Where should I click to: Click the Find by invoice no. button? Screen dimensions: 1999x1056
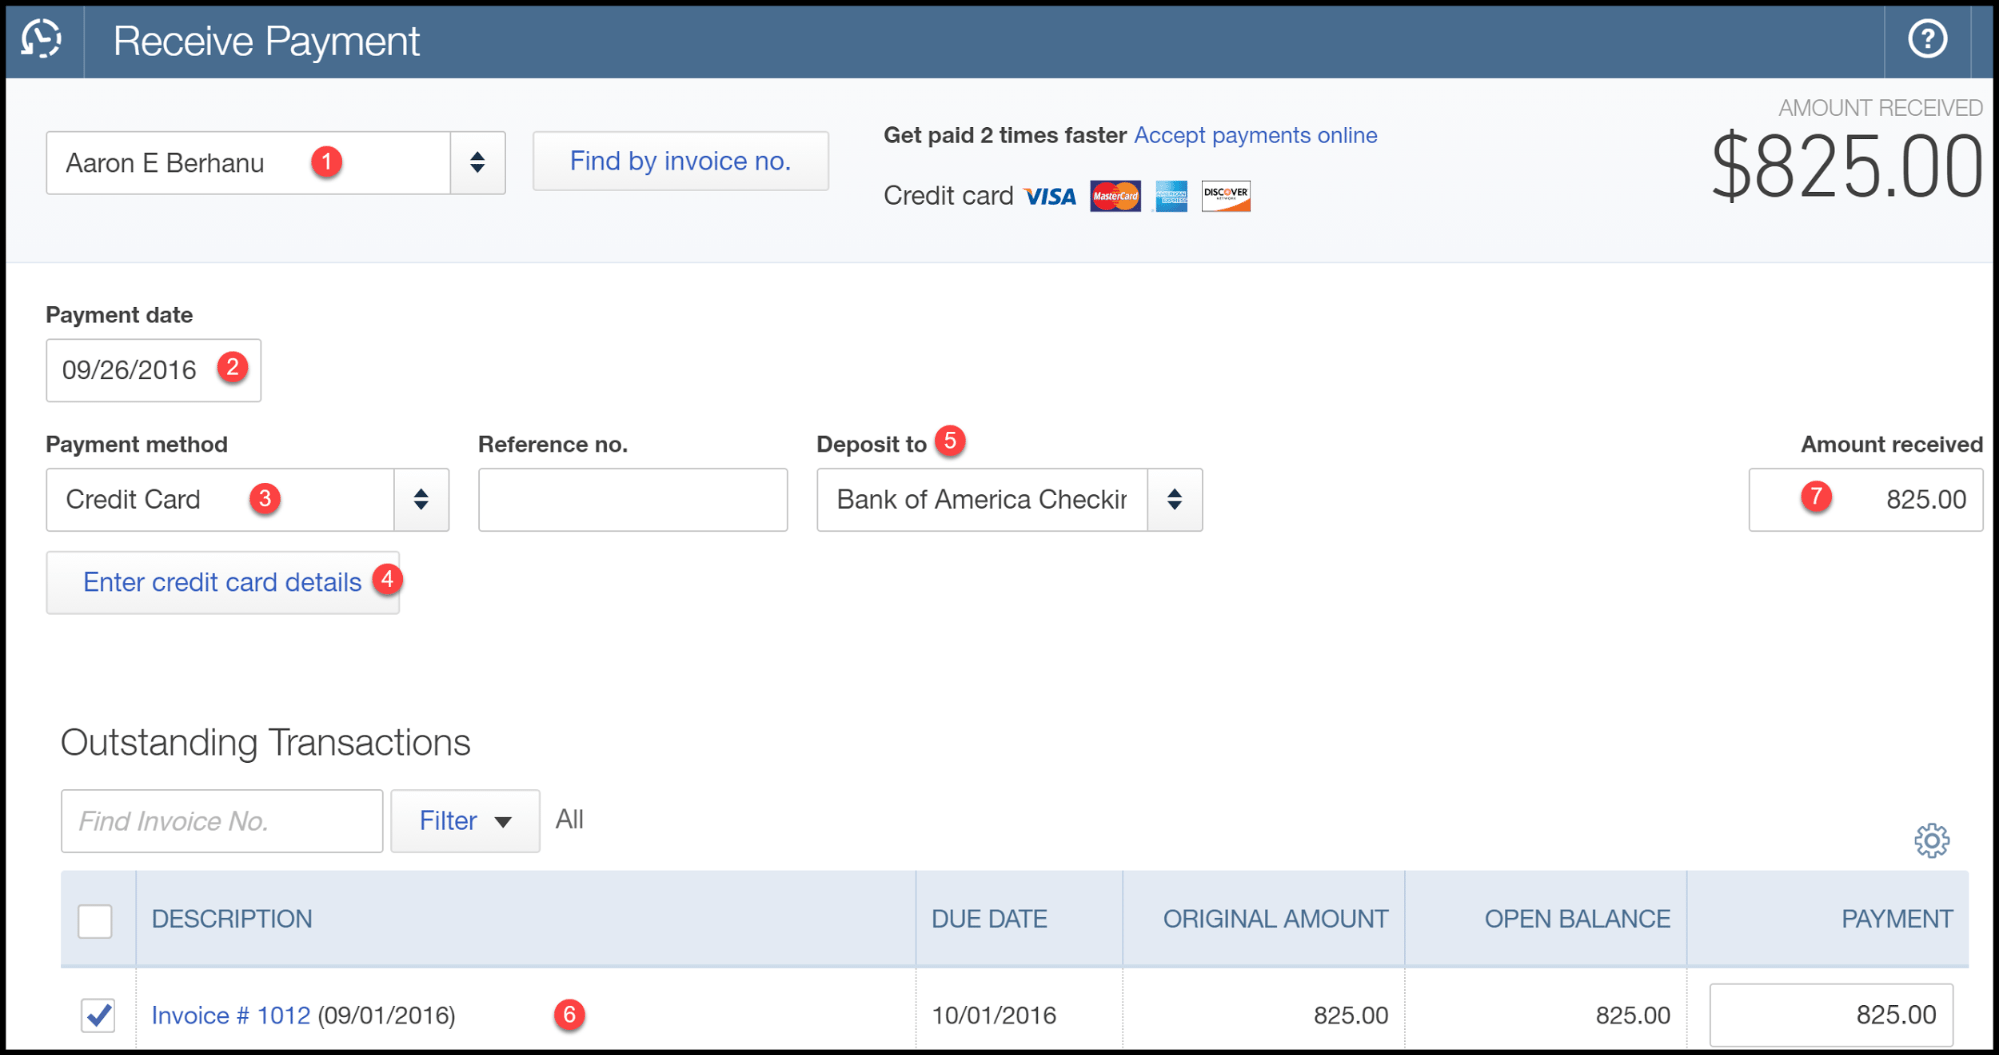[x=680, y=160]
